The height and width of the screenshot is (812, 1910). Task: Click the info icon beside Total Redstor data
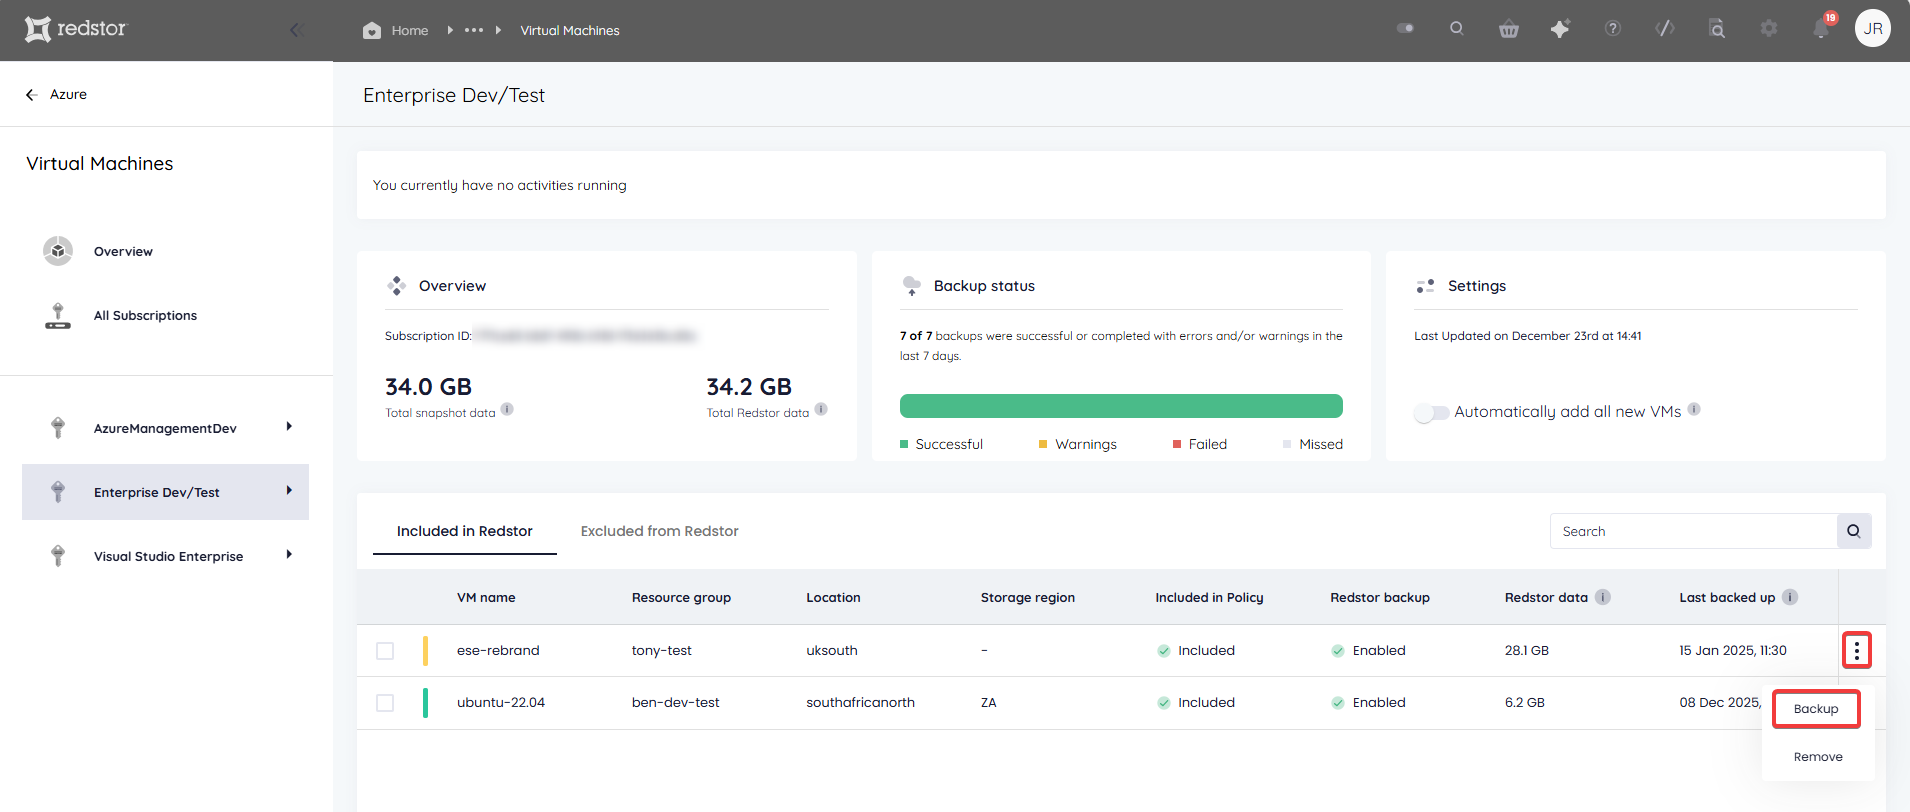tap(821, 409)
